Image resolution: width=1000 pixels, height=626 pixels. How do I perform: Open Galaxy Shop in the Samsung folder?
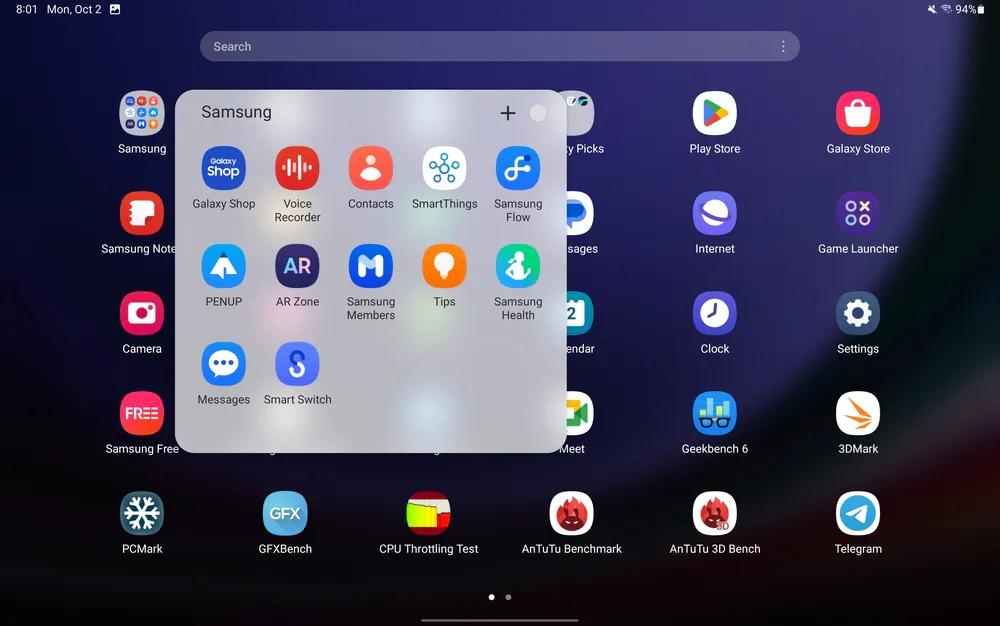coord(223,169)
